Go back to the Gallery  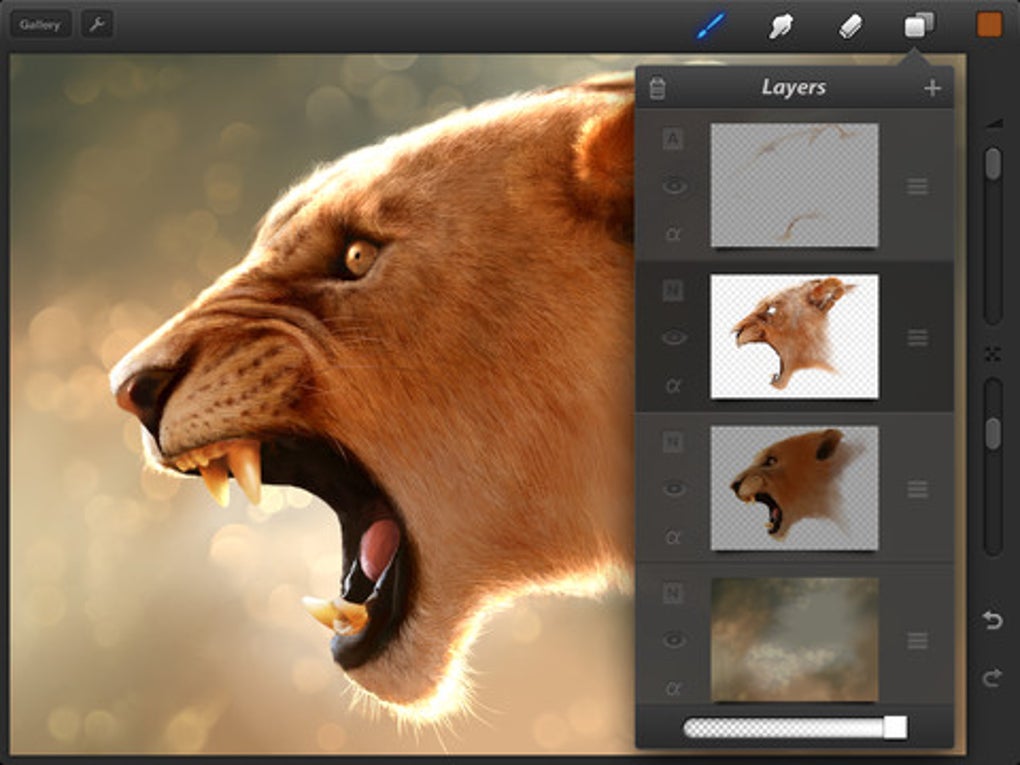point(40,25)
